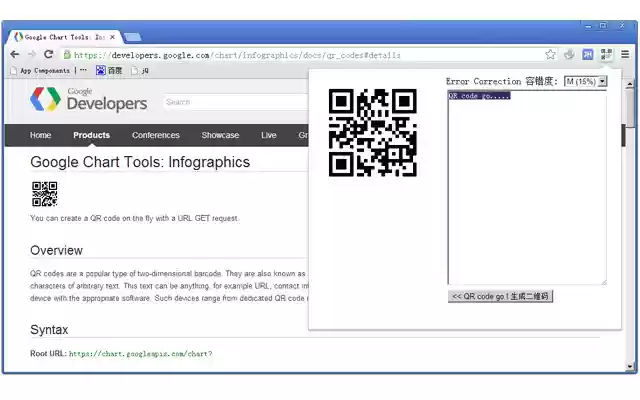Select the Google Chart Tools browser tab
The image size is (640, 400).
click(64, 37)
